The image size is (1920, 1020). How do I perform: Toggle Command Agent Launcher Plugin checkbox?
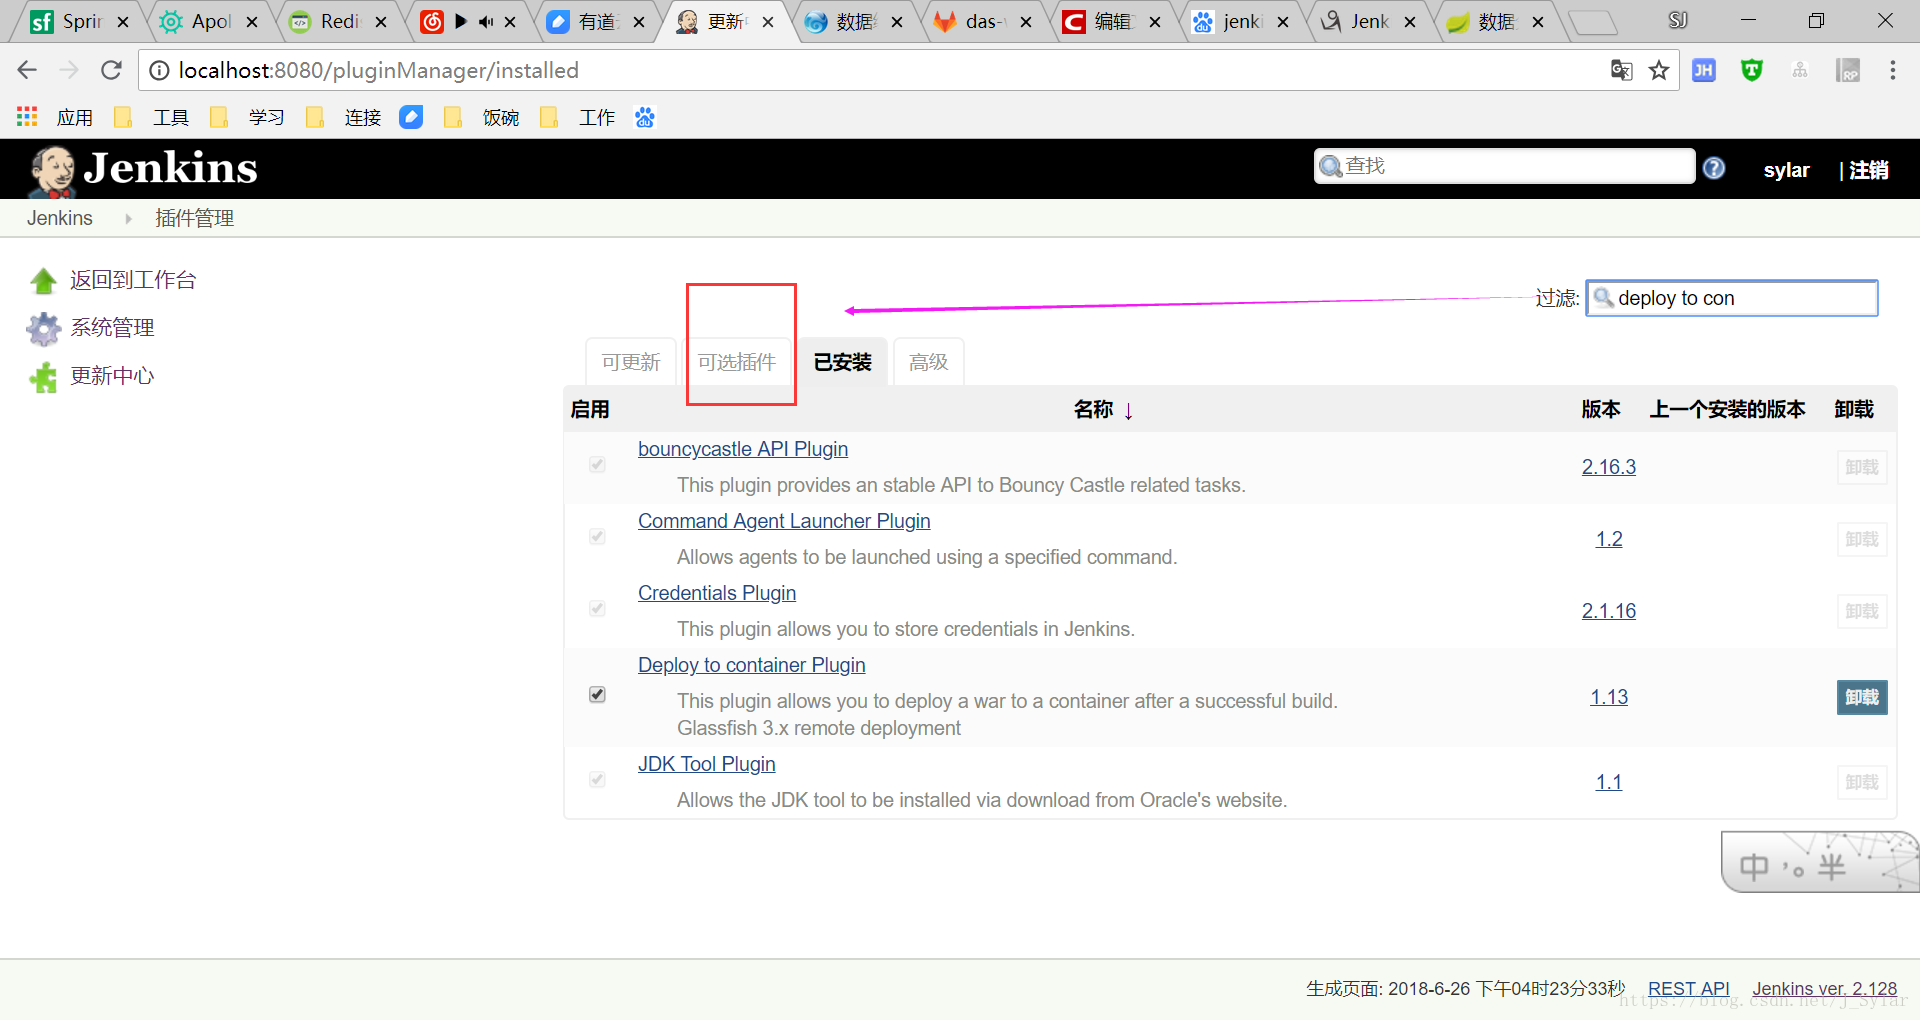(597, 536)
